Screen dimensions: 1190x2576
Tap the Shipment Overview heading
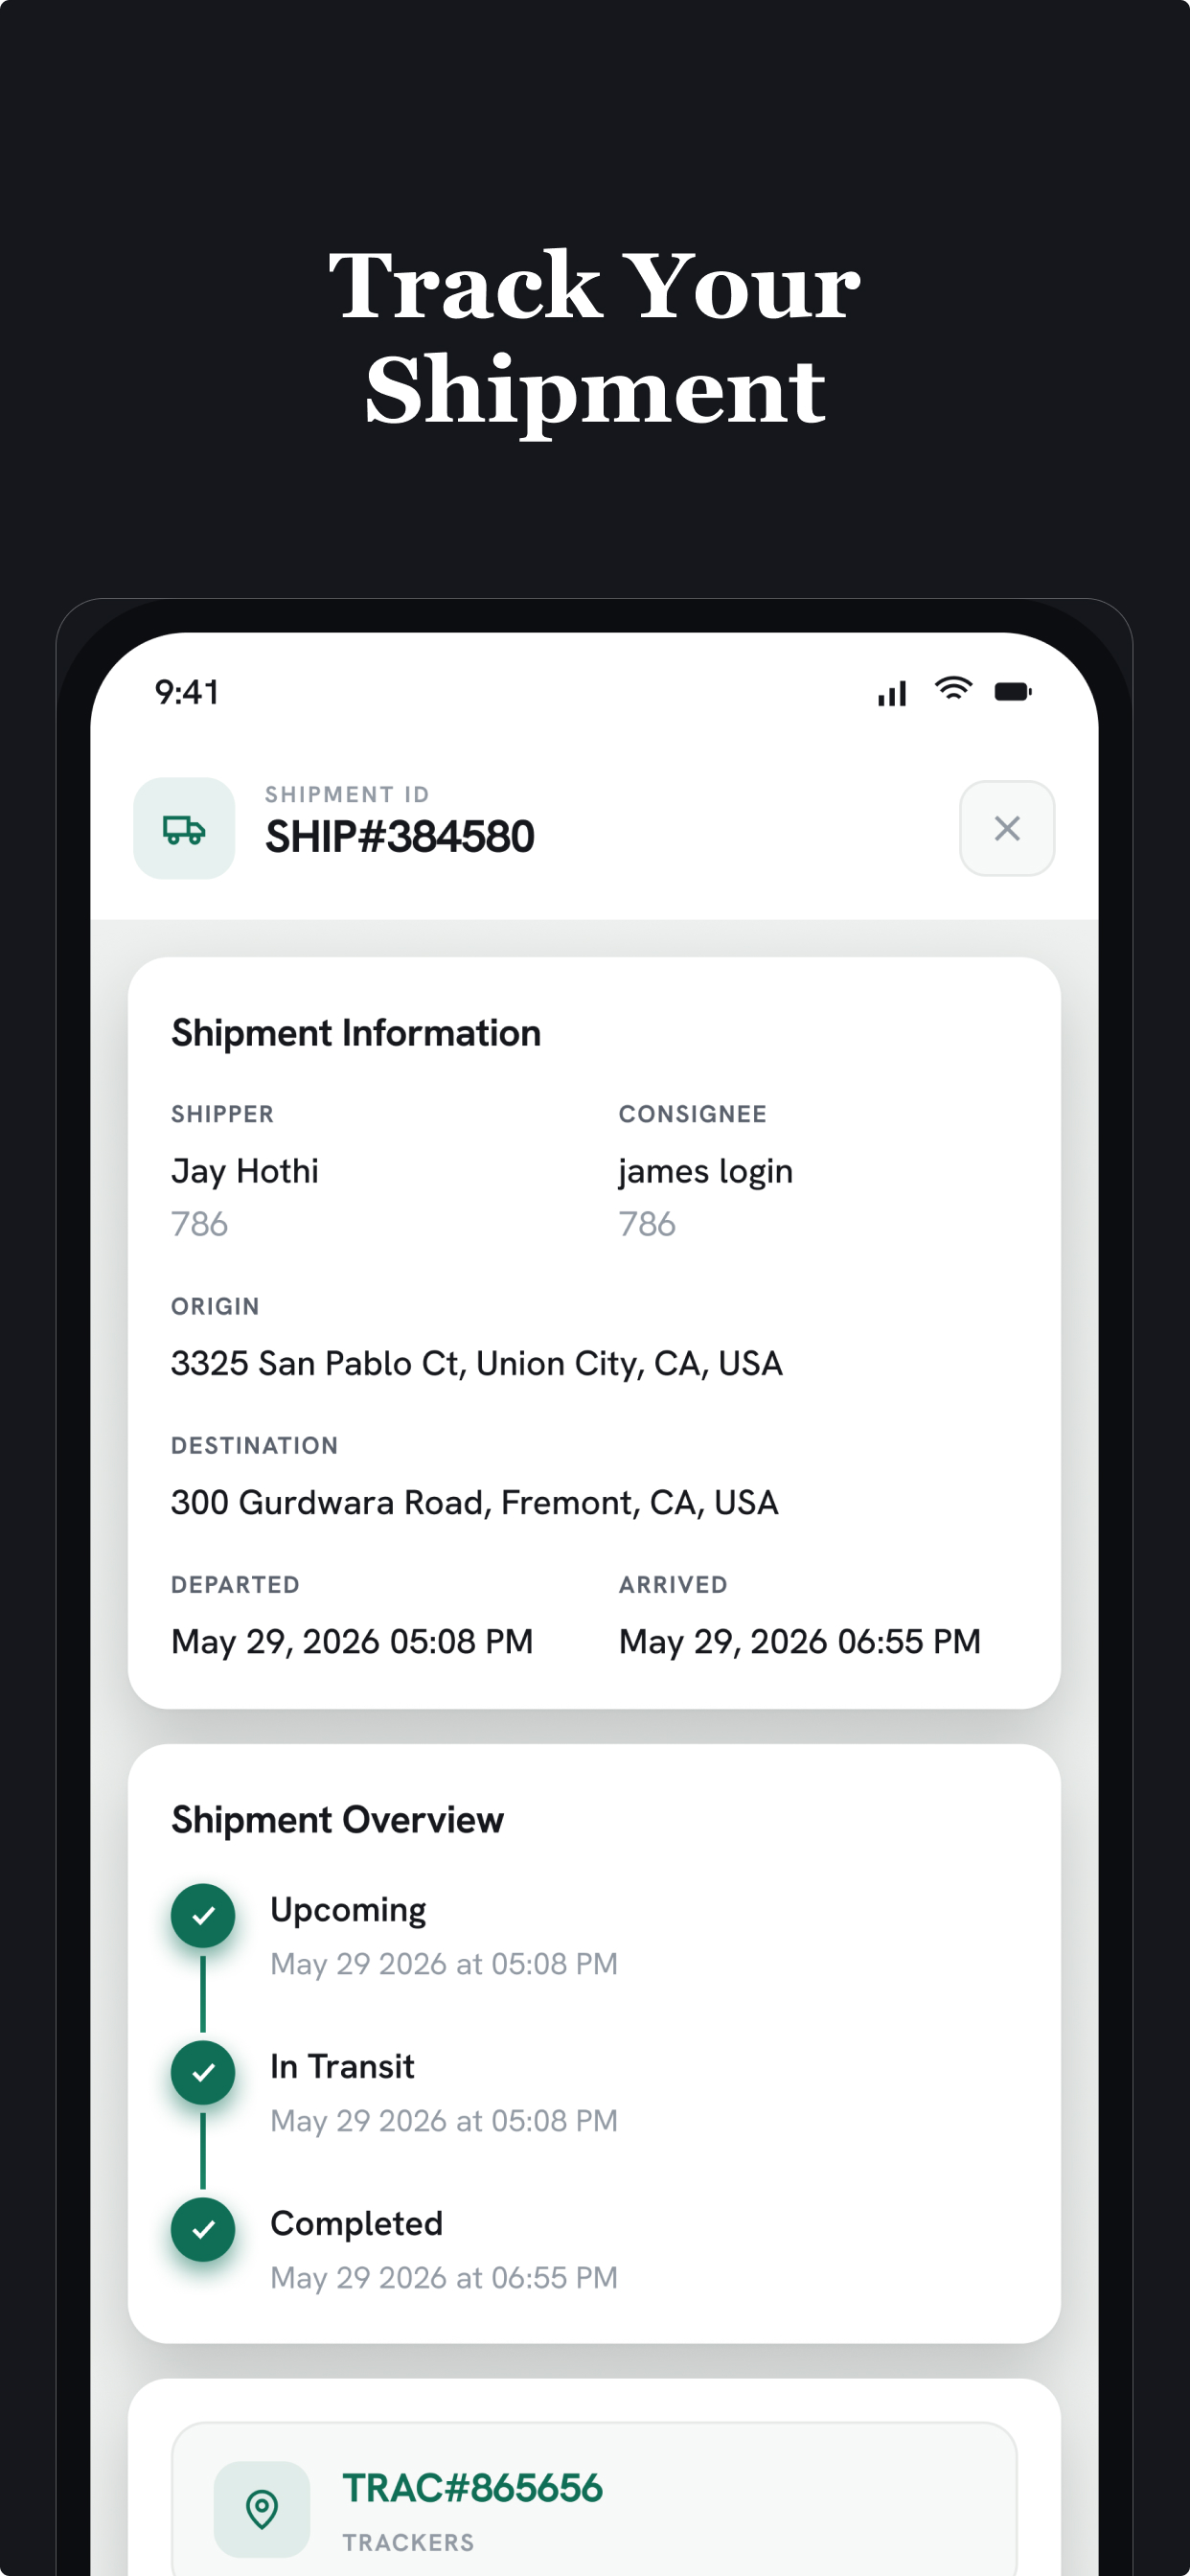[x=337, y=1819]
